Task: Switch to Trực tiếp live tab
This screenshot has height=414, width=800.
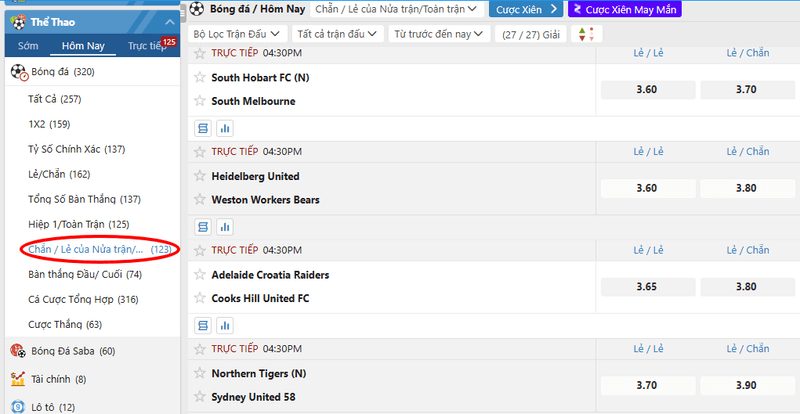Action: 149,46
